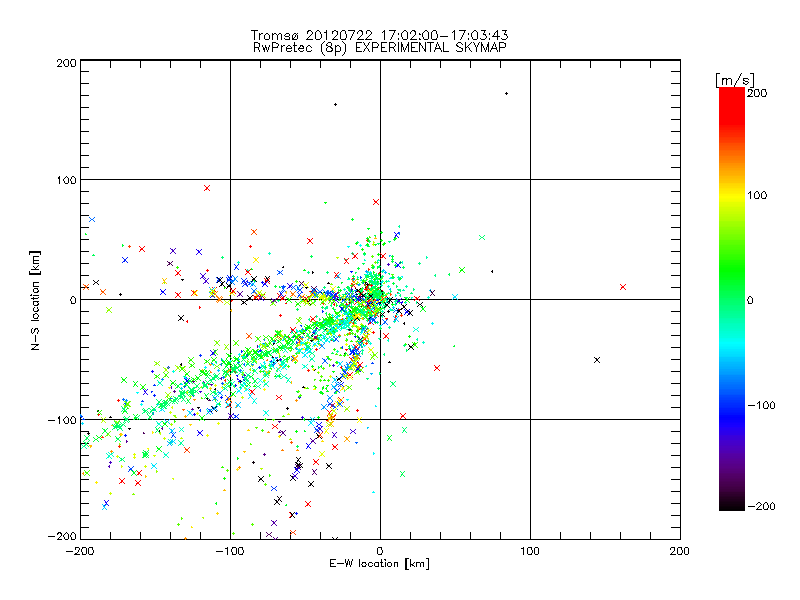The width and height of the screenshot is (800, 600).
Task: Click the '[m/s]' colorbar unit label
Action: click(735, 80)
